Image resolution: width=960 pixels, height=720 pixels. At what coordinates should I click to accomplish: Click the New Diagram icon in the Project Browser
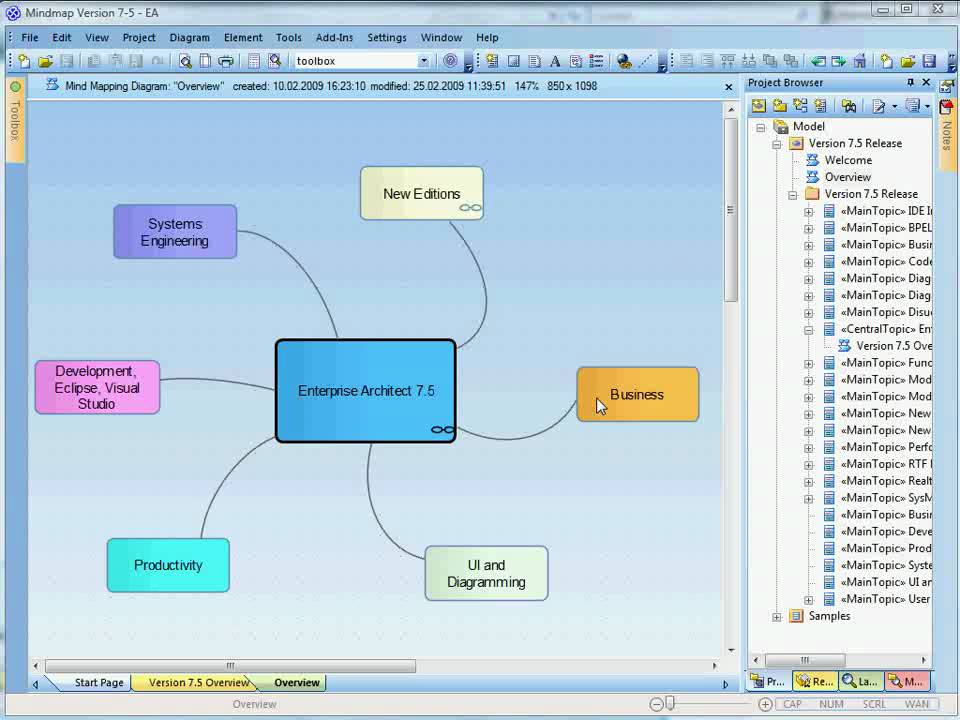click(800, 106)
